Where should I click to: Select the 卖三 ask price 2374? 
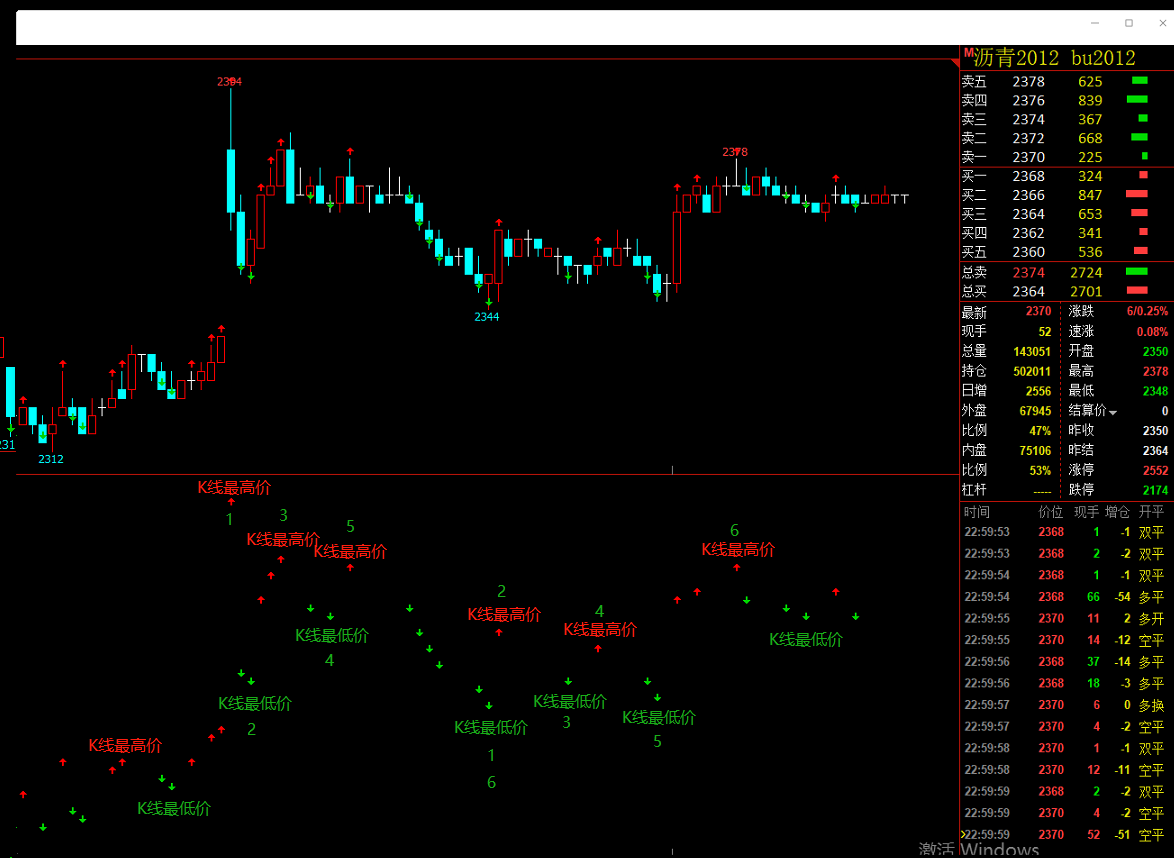pyautogui.click(x=1028, y=120)
